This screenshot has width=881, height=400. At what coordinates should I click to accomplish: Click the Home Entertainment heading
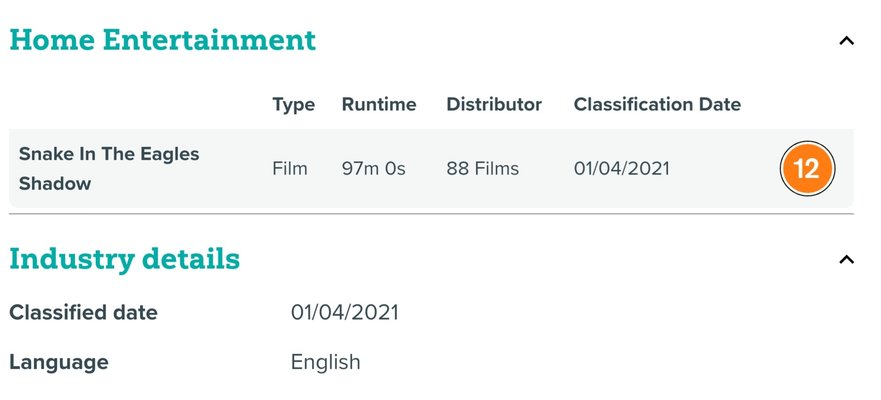(x=162, y=40)
